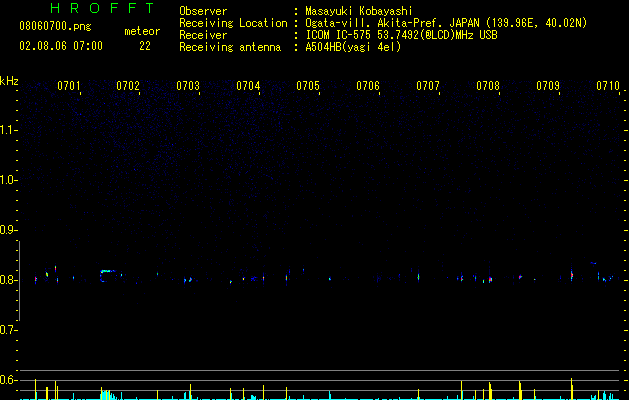This screenshot has width=629, height=400.
Task: Click time marker 0707
Action: coord(428,85)
